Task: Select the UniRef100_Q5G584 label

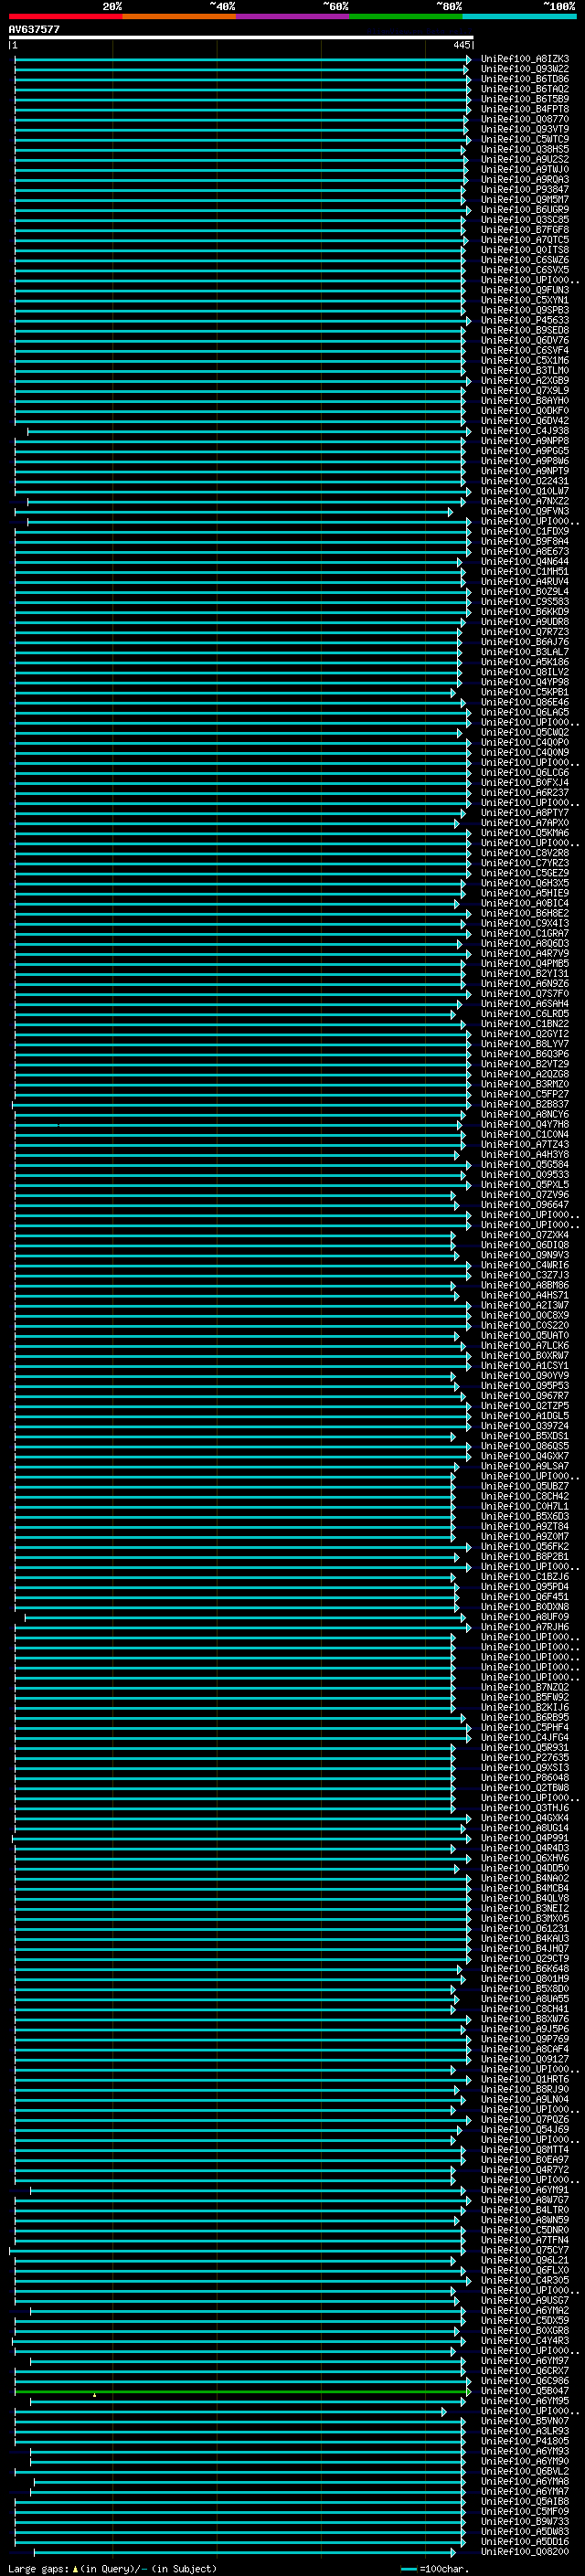Action: (x=525, y=1164)
